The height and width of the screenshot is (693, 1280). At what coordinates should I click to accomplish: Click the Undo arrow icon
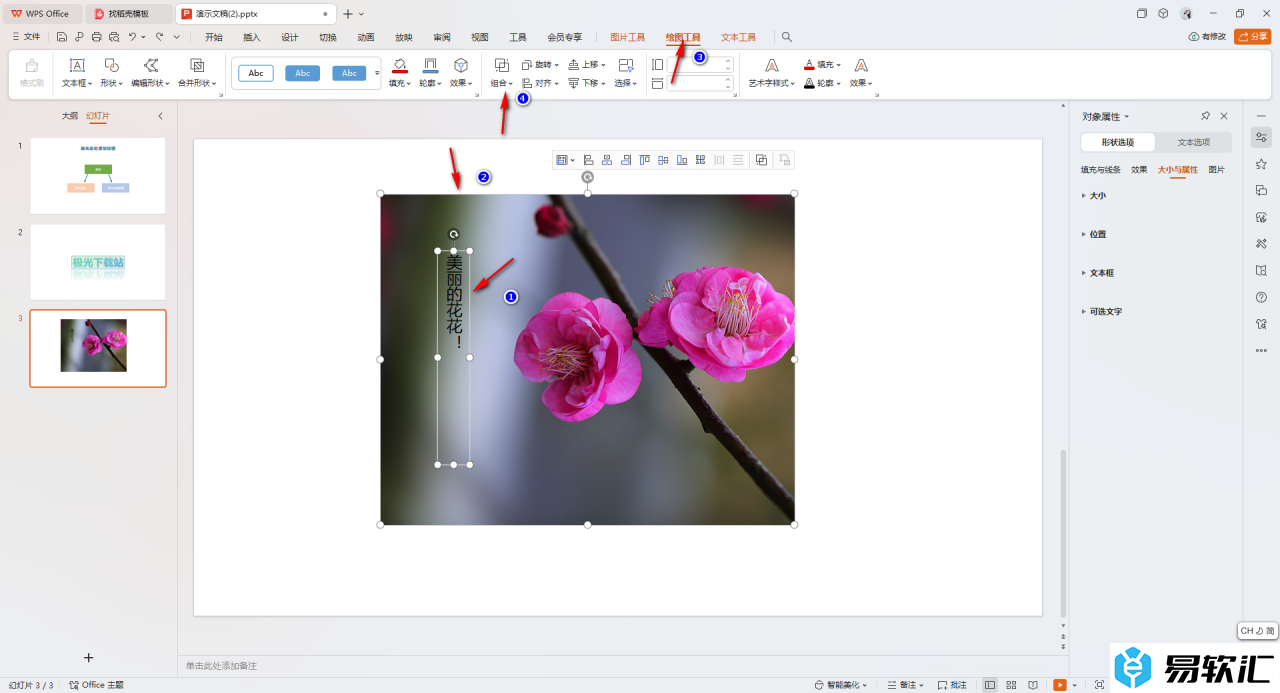tap(132, 37)
